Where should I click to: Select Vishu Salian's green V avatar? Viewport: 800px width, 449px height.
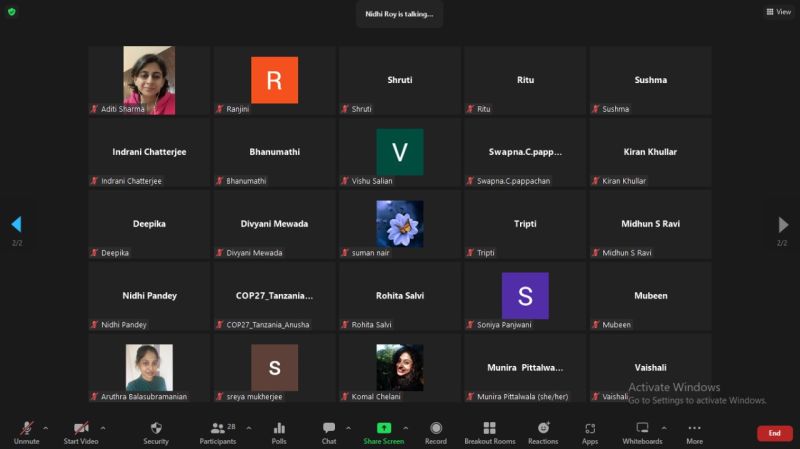[400, 152]
